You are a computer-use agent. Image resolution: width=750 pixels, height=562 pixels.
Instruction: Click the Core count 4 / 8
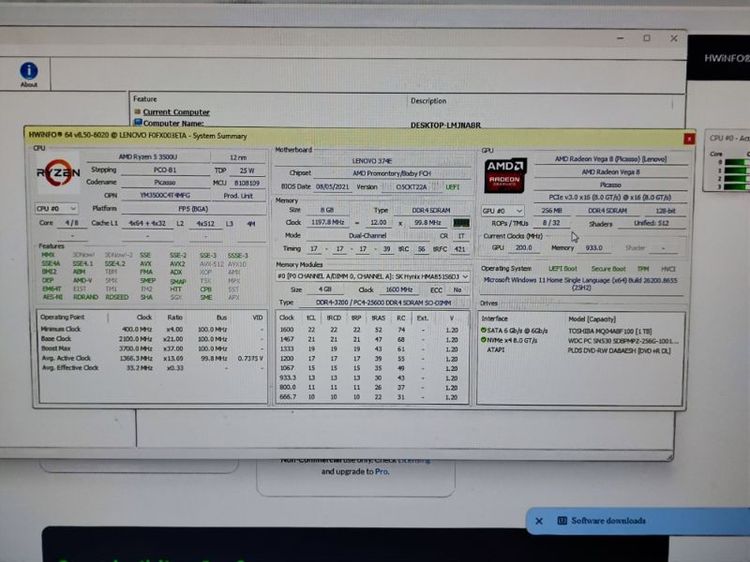click(72, 223)
